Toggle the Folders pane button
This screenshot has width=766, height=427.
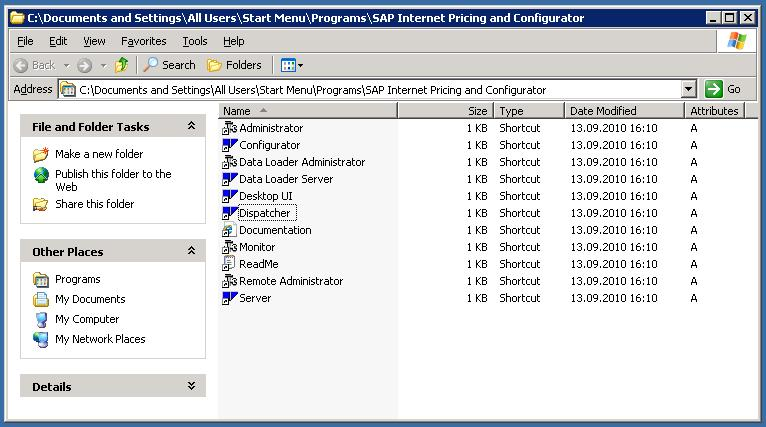click(234, 65)
